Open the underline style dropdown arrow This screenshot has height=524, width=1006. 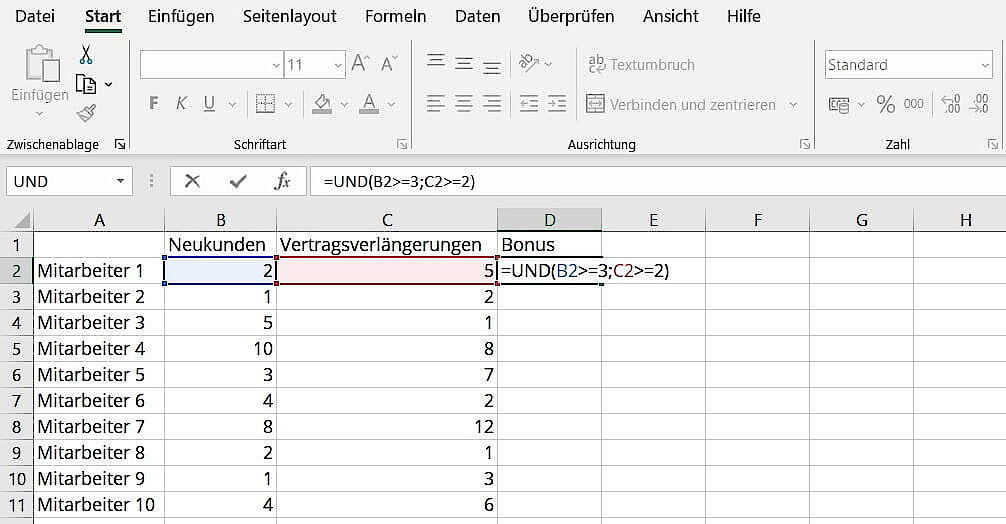point(232,104)
